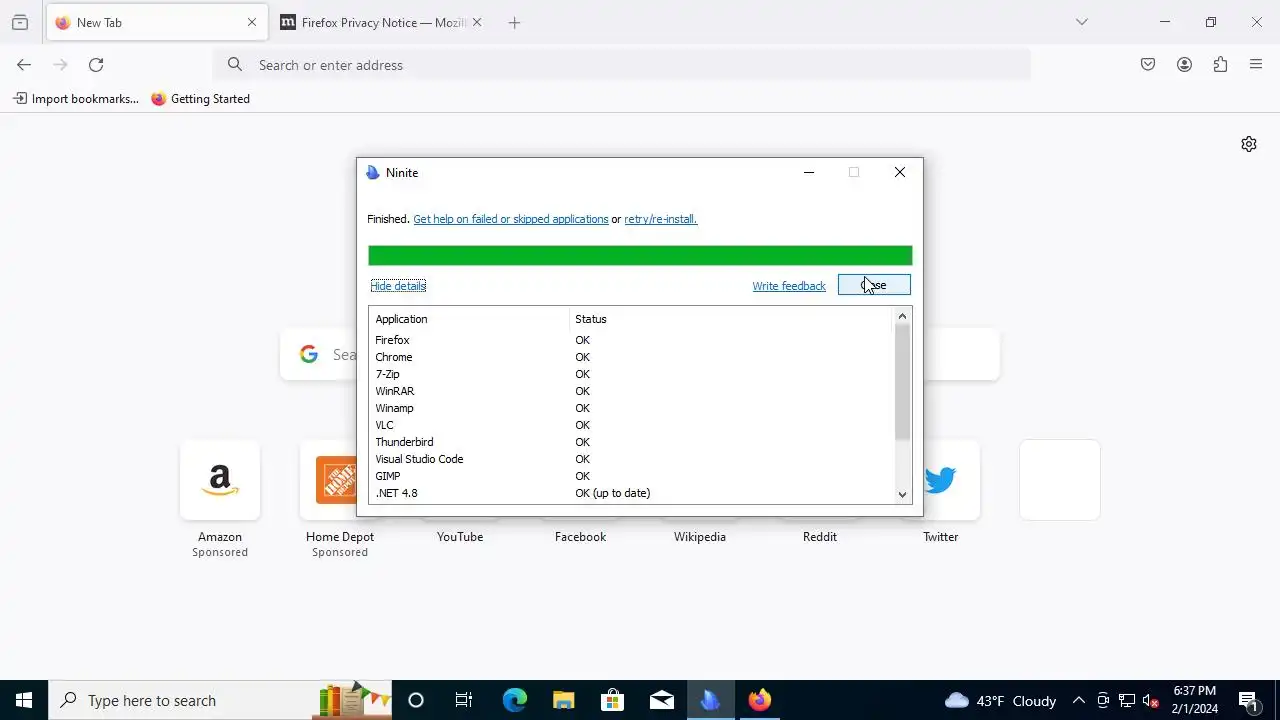
Task: Open the Write feedback link
Action: tap(789, 286)
